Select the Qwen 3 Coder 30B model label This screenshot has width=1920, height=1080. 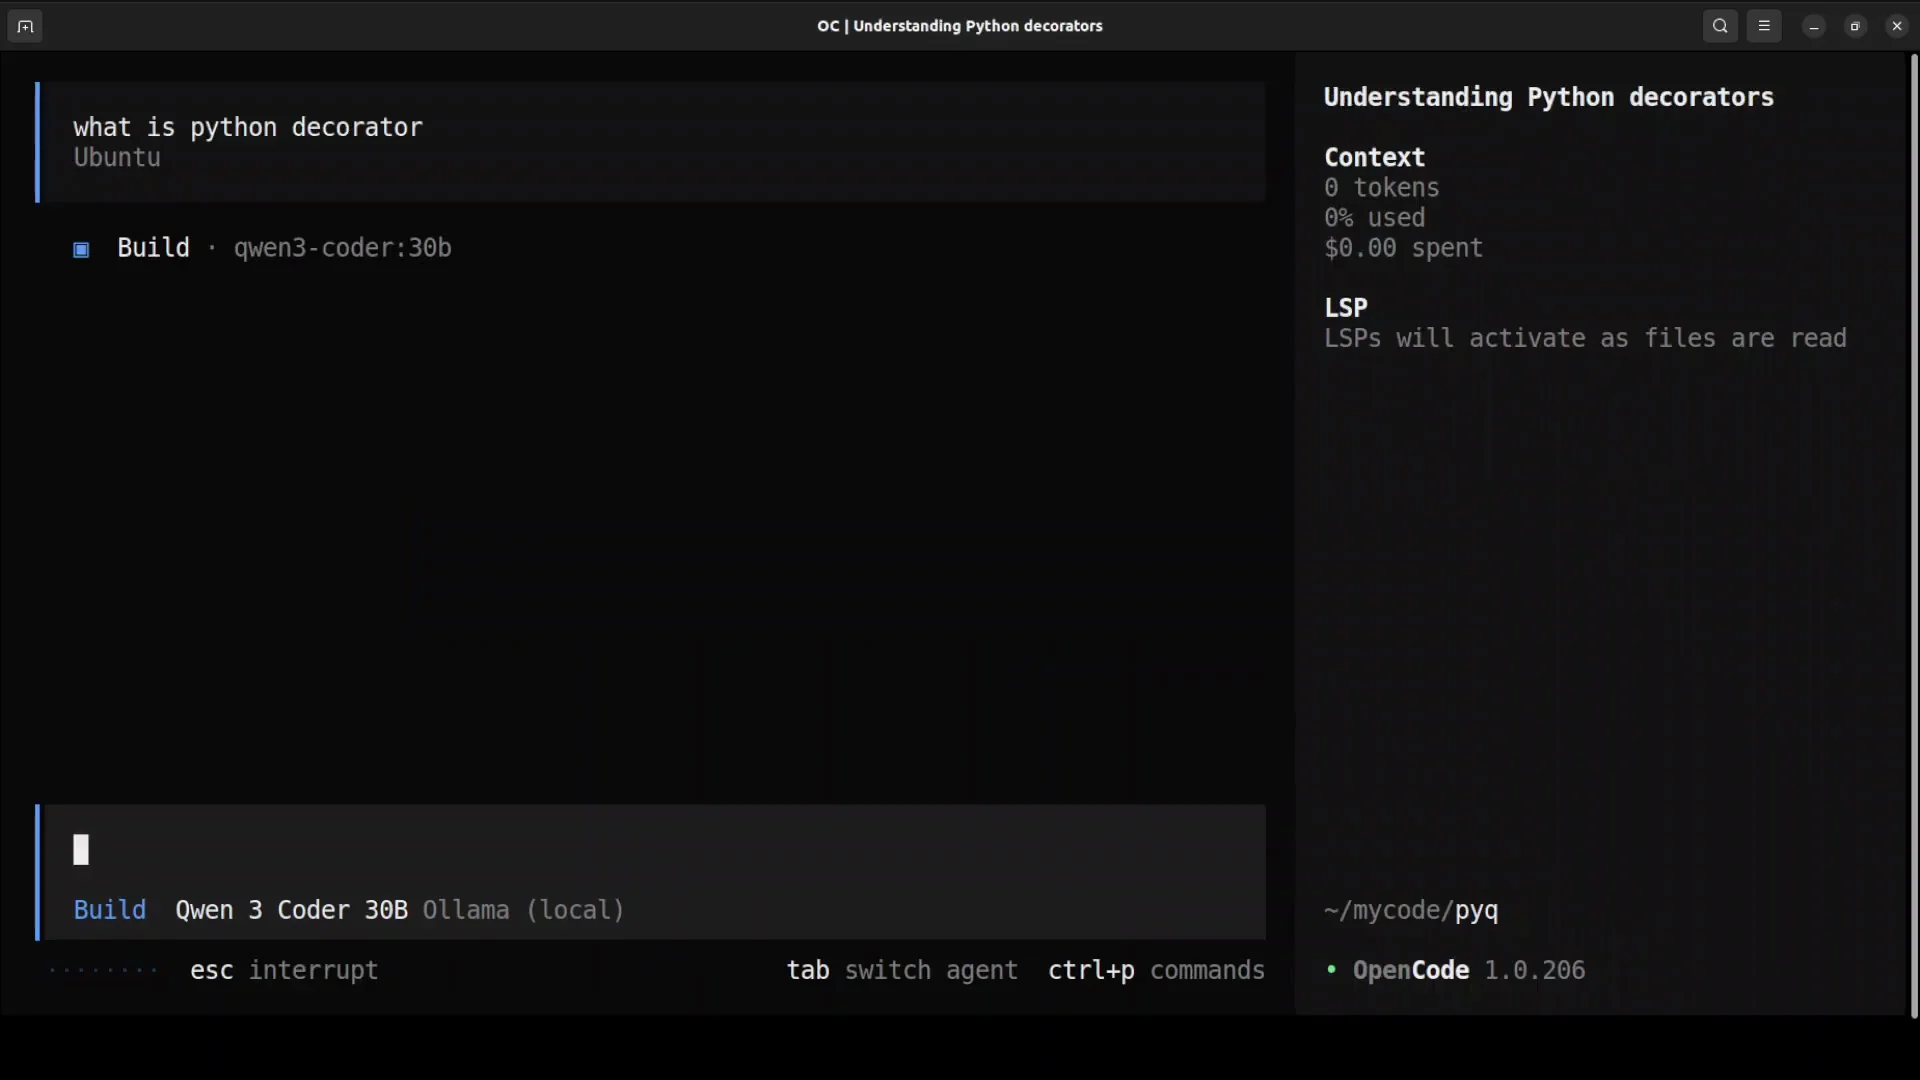[x=291, y=910]
